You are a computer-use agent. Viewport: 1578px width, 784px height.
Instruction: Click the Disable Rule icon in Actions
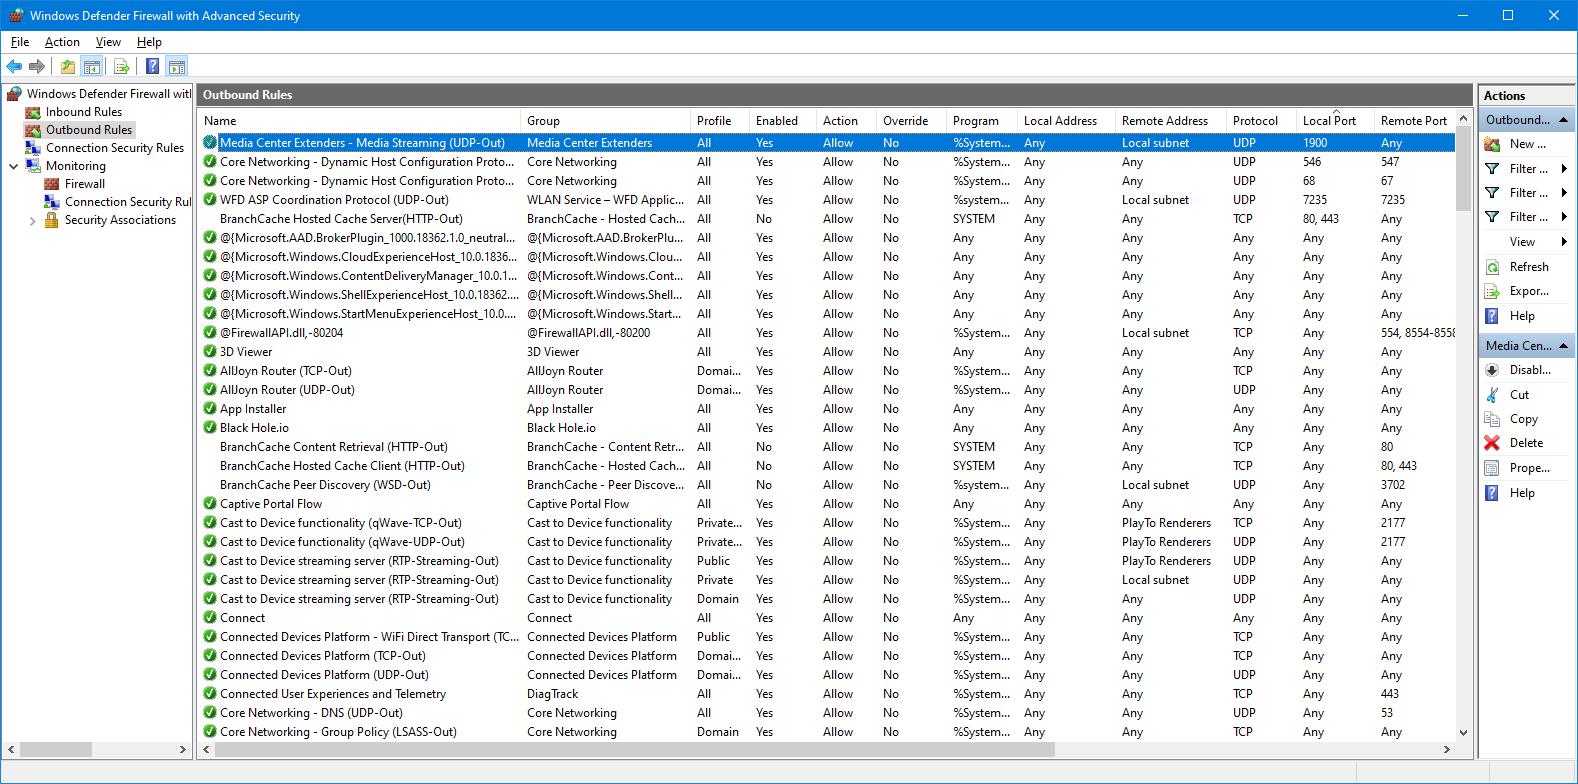[1492, 370]
